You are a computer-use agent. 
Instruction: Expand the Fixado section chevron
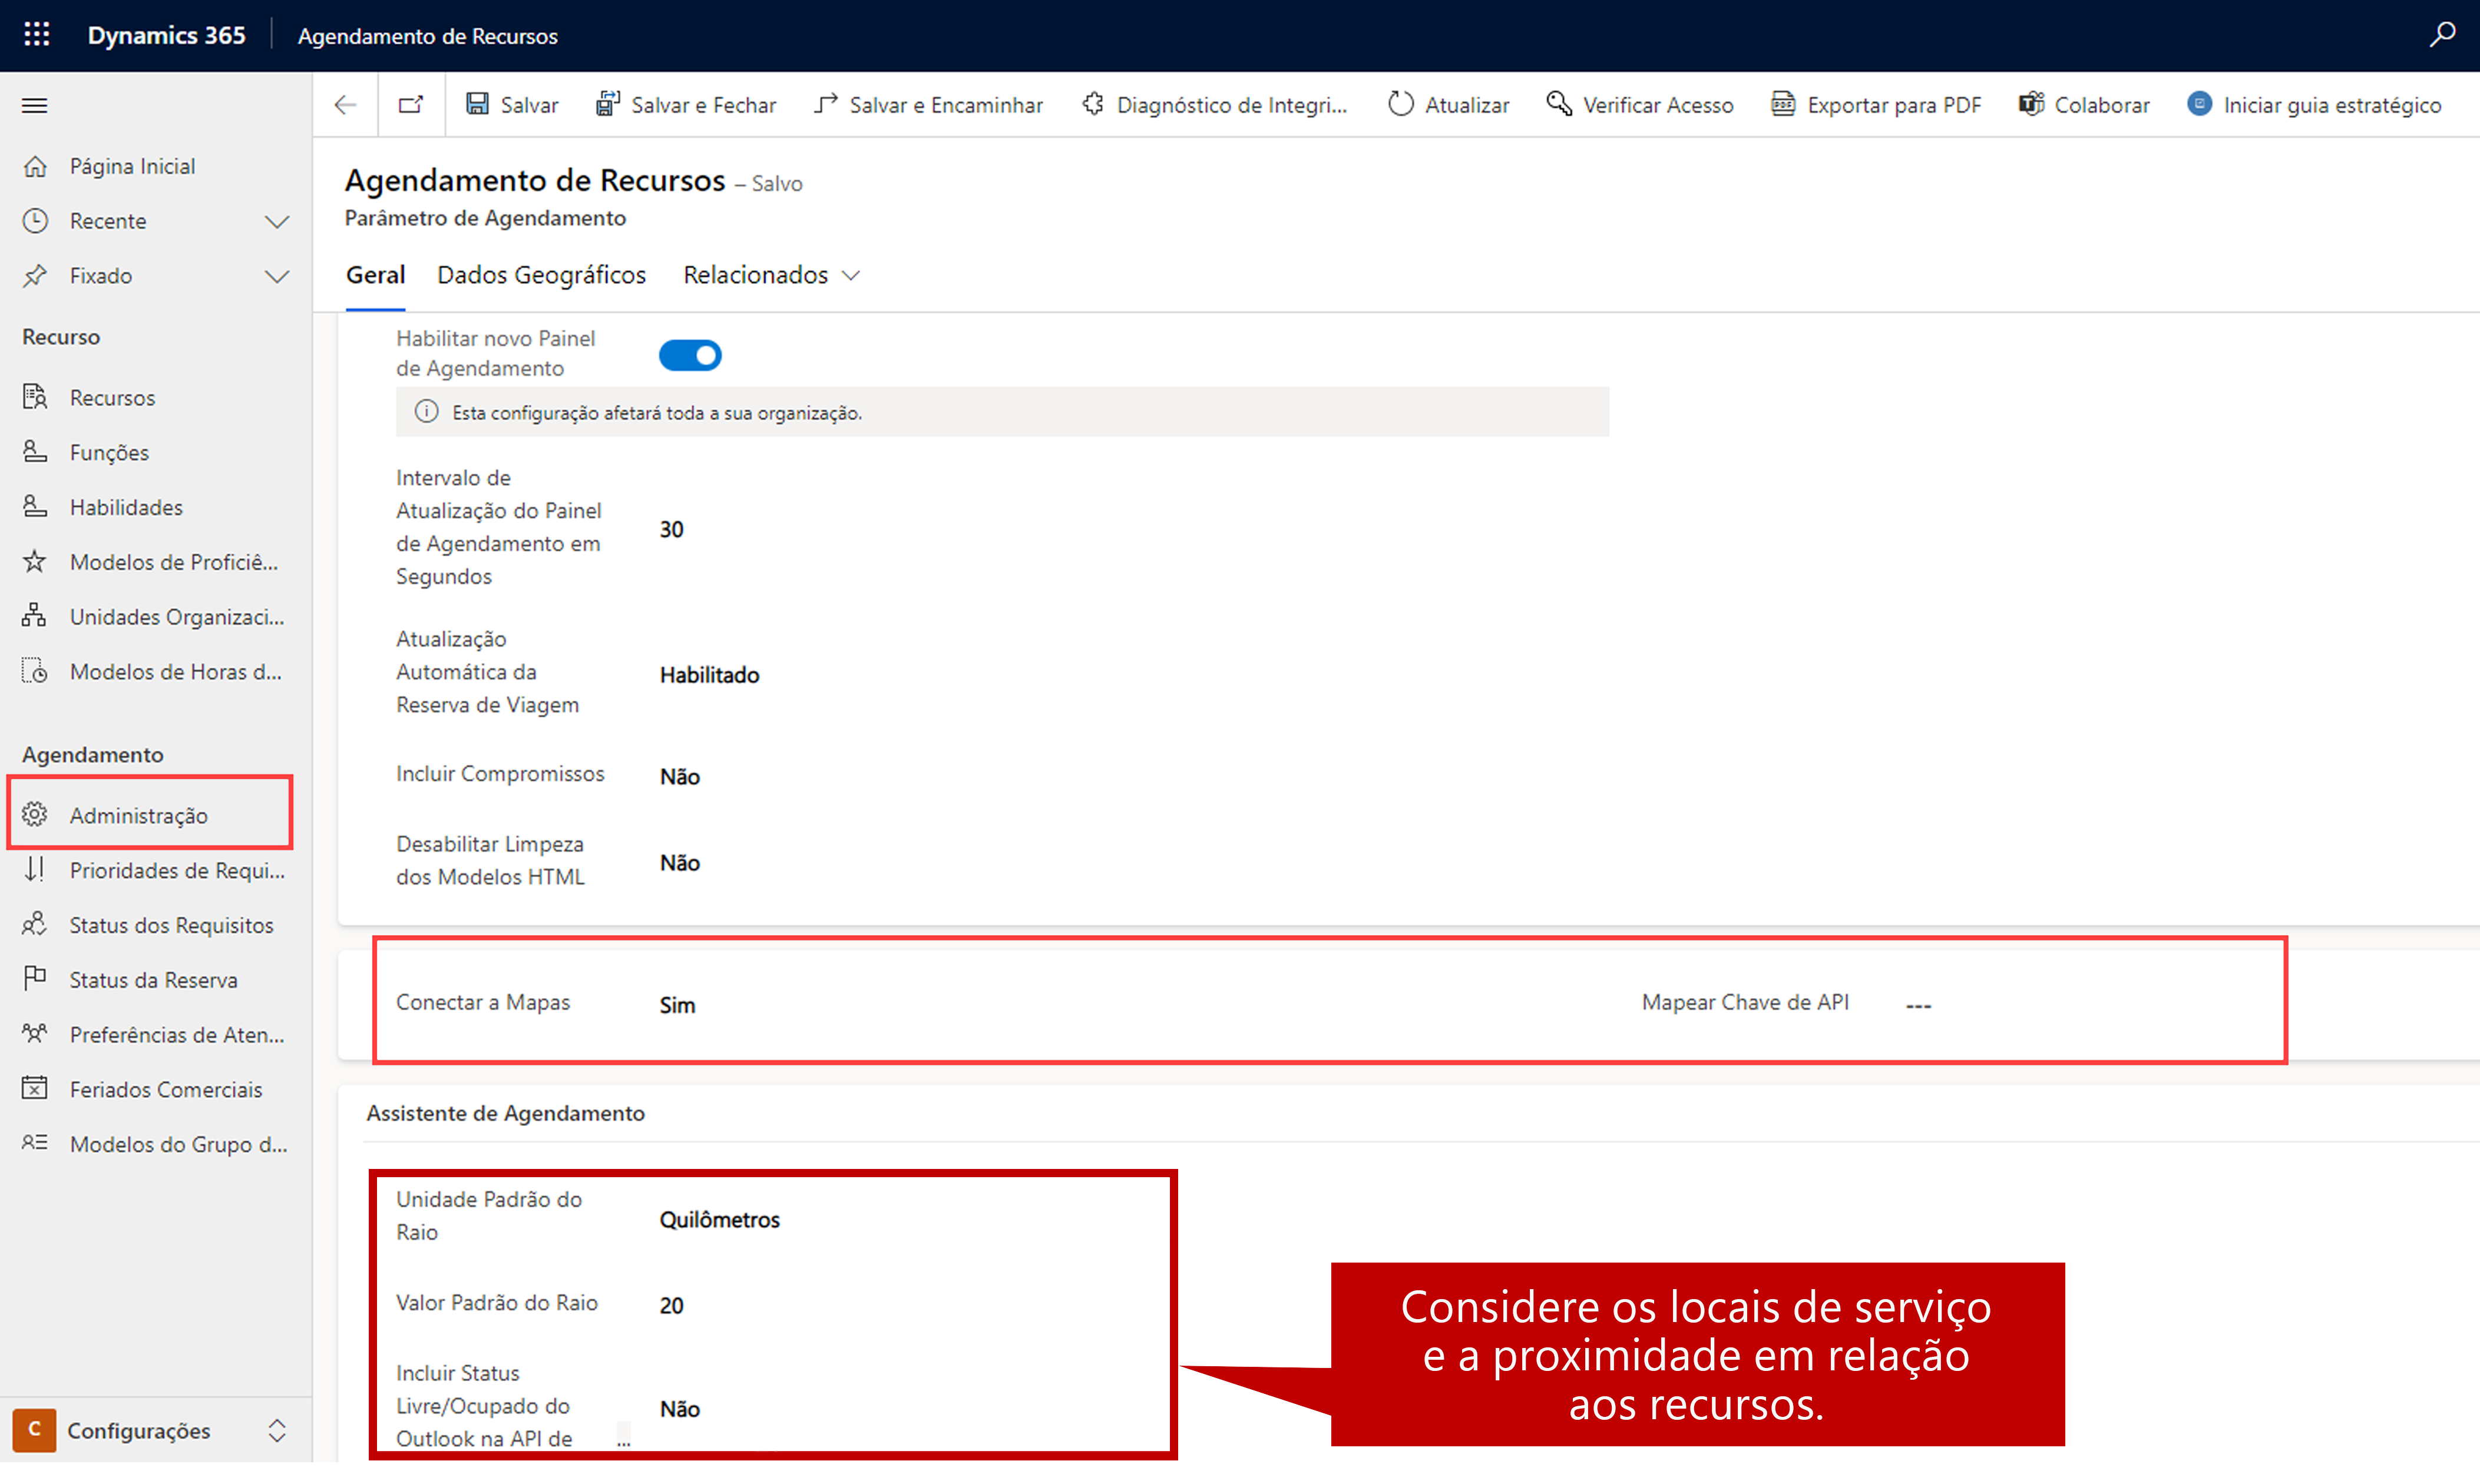coord(277,276)
